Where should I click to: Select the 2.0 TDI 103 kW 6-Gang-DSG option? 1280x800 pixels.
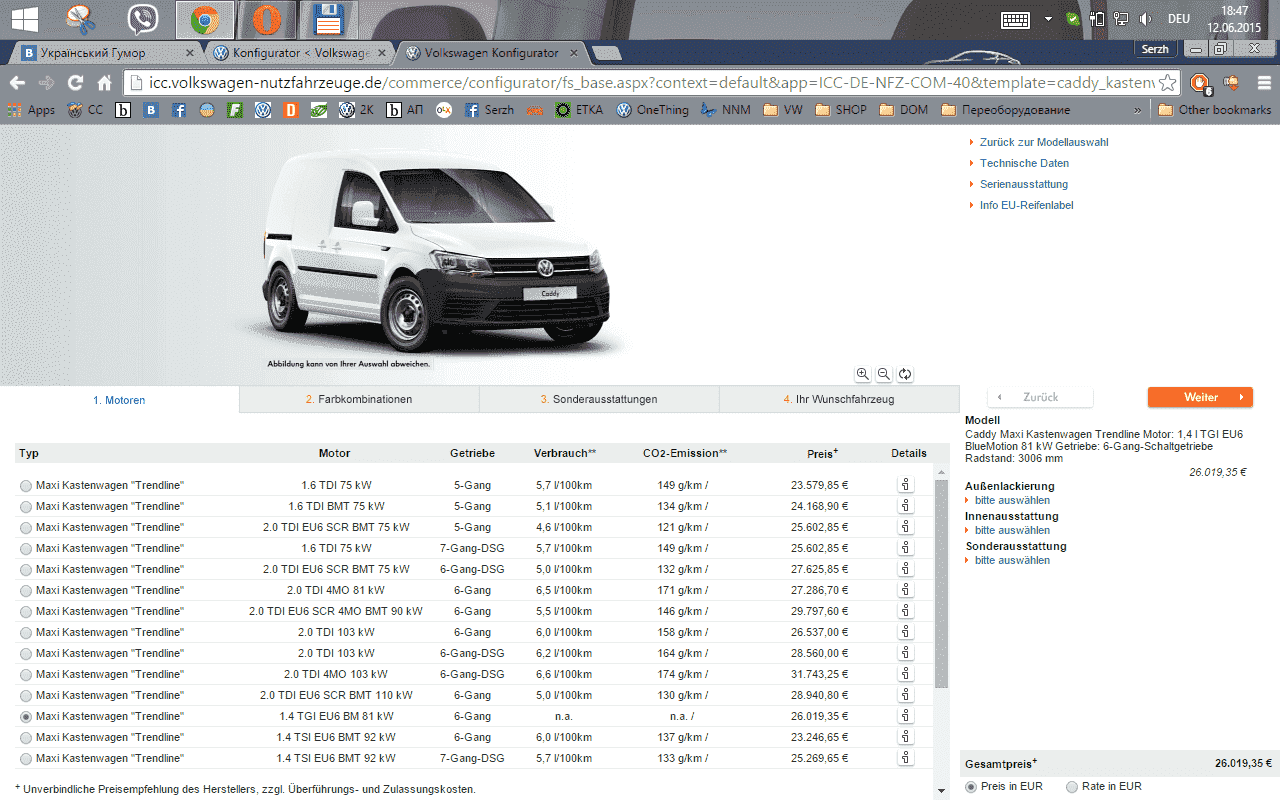[x=26, y=654]
